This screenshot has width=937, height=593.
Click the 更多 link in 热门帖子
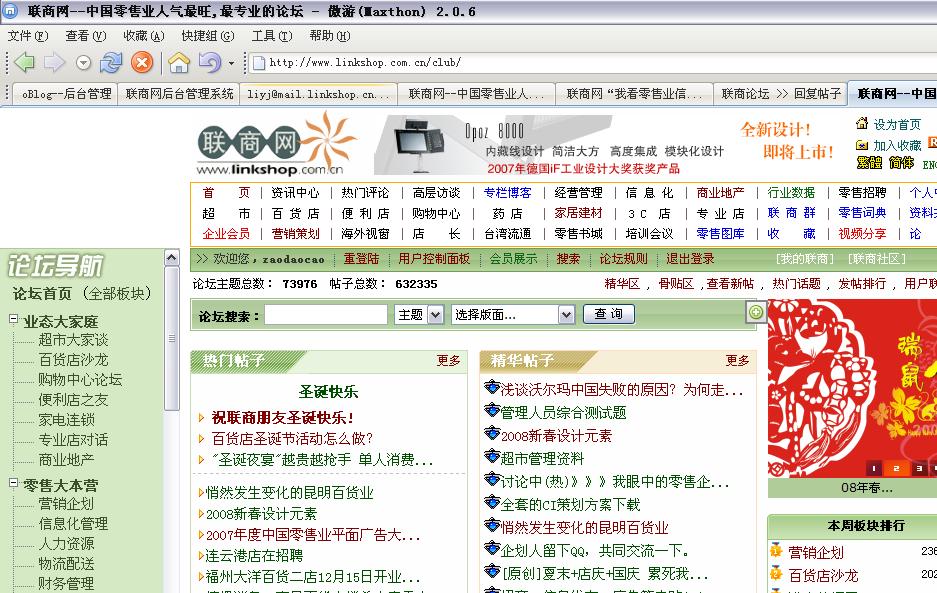coord(448,360)
